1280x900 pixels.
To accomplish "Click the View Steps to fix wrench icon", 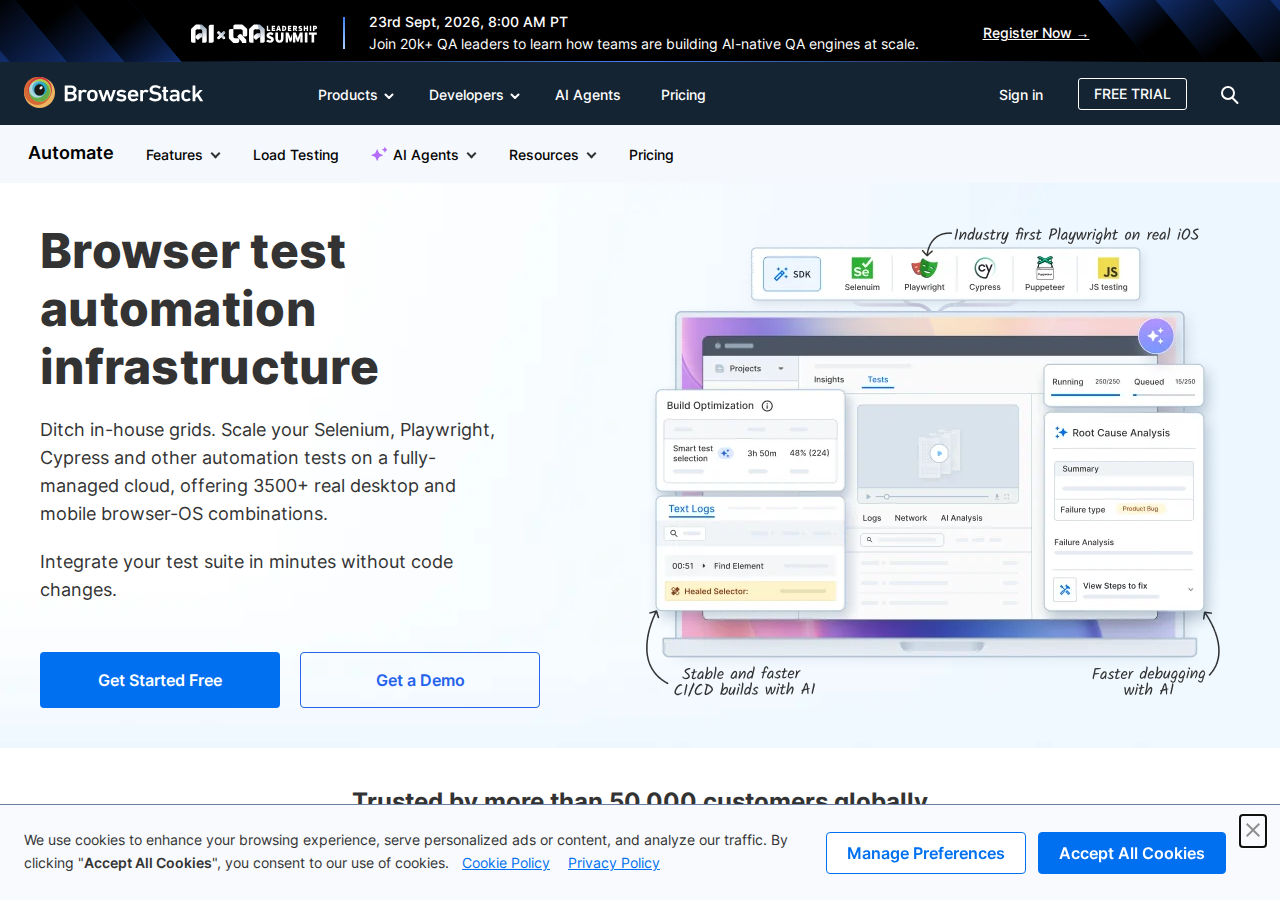I will coord(1065,590).
